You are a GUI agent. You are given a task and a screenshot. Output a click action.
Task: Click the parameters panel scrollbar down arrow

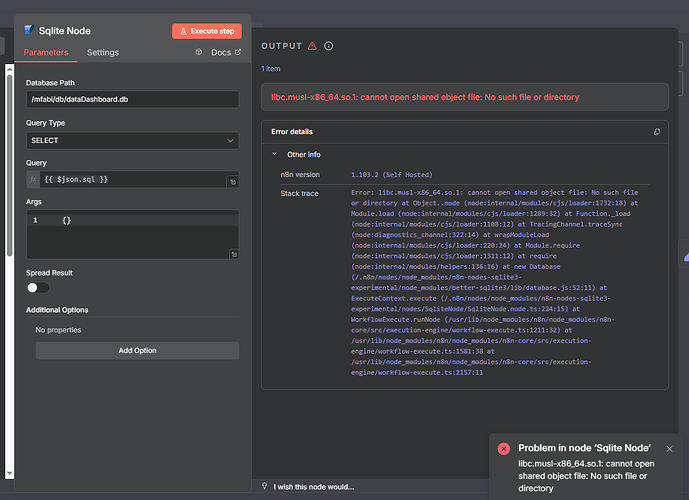tap(9, 474)
